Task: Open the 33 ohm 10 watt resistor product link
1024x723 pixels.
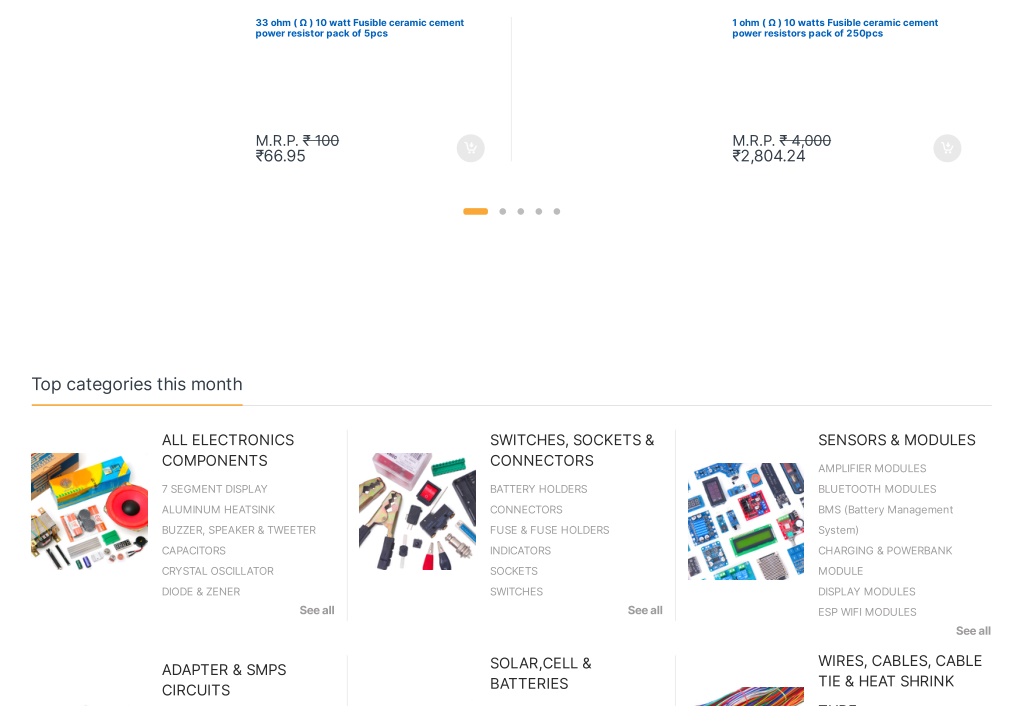Action: click(359, 28)
